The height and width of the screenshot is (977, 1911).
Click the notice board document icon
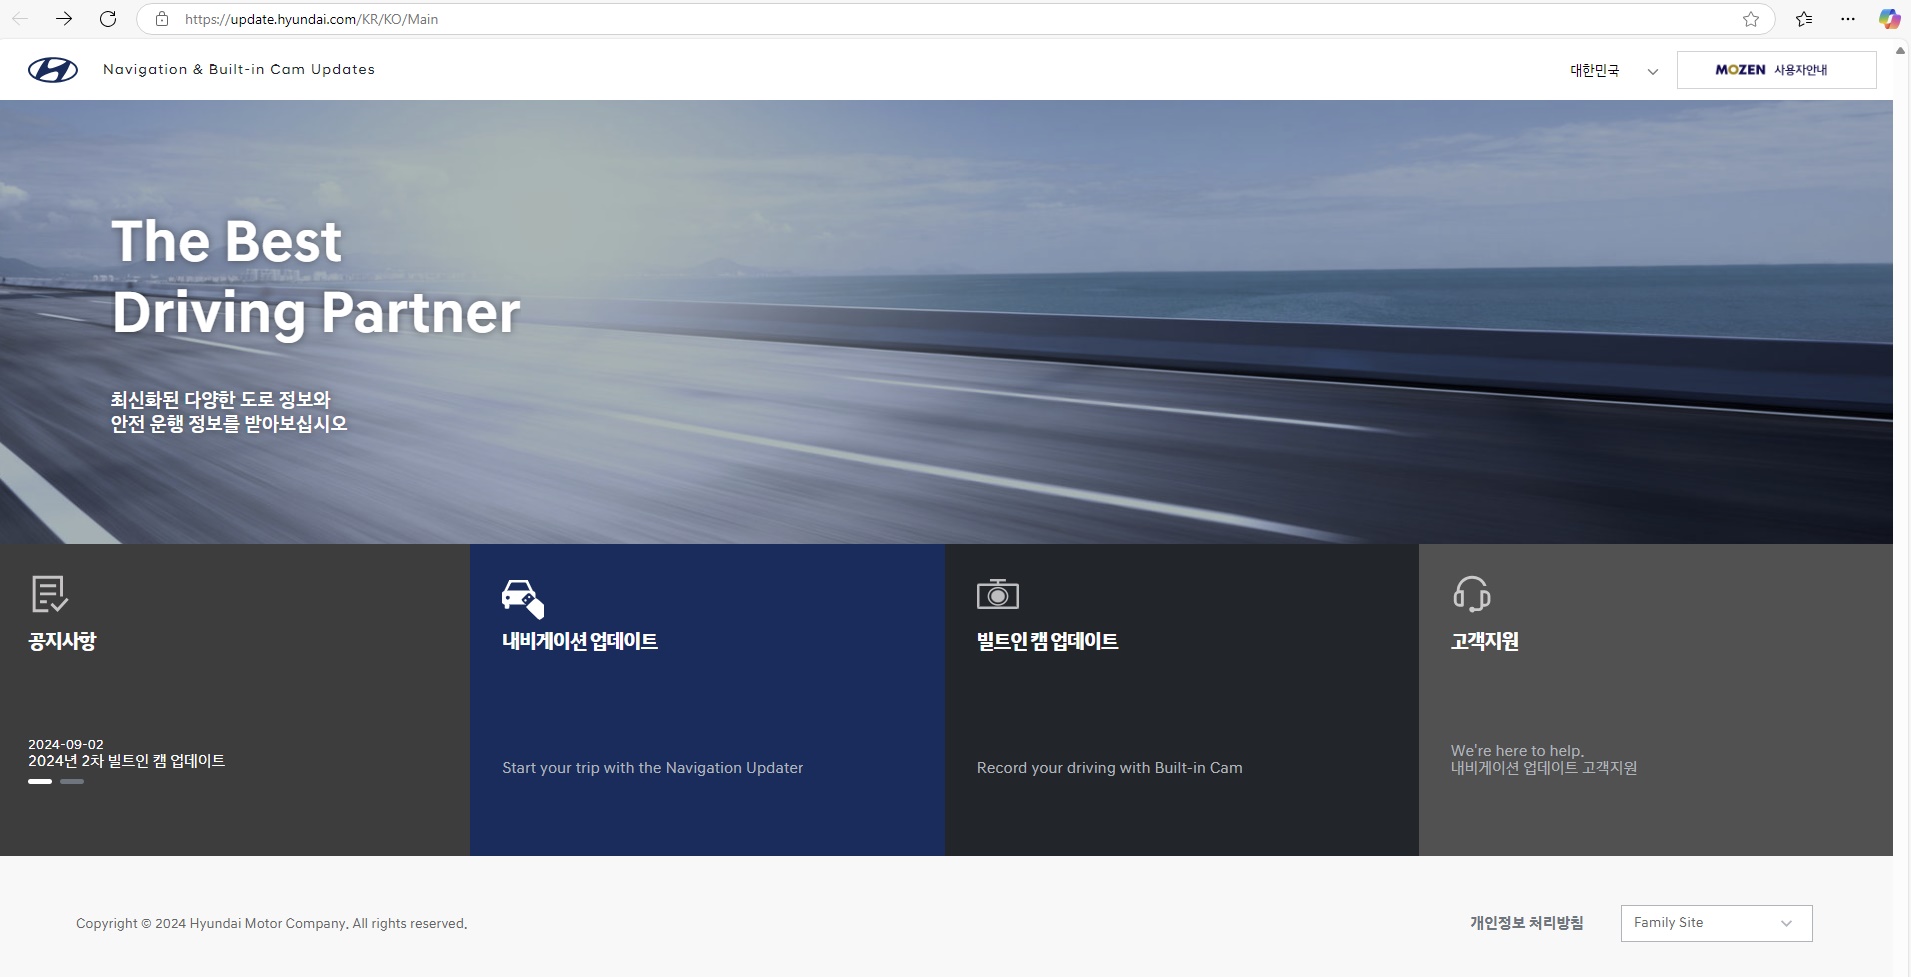(50, 594)
